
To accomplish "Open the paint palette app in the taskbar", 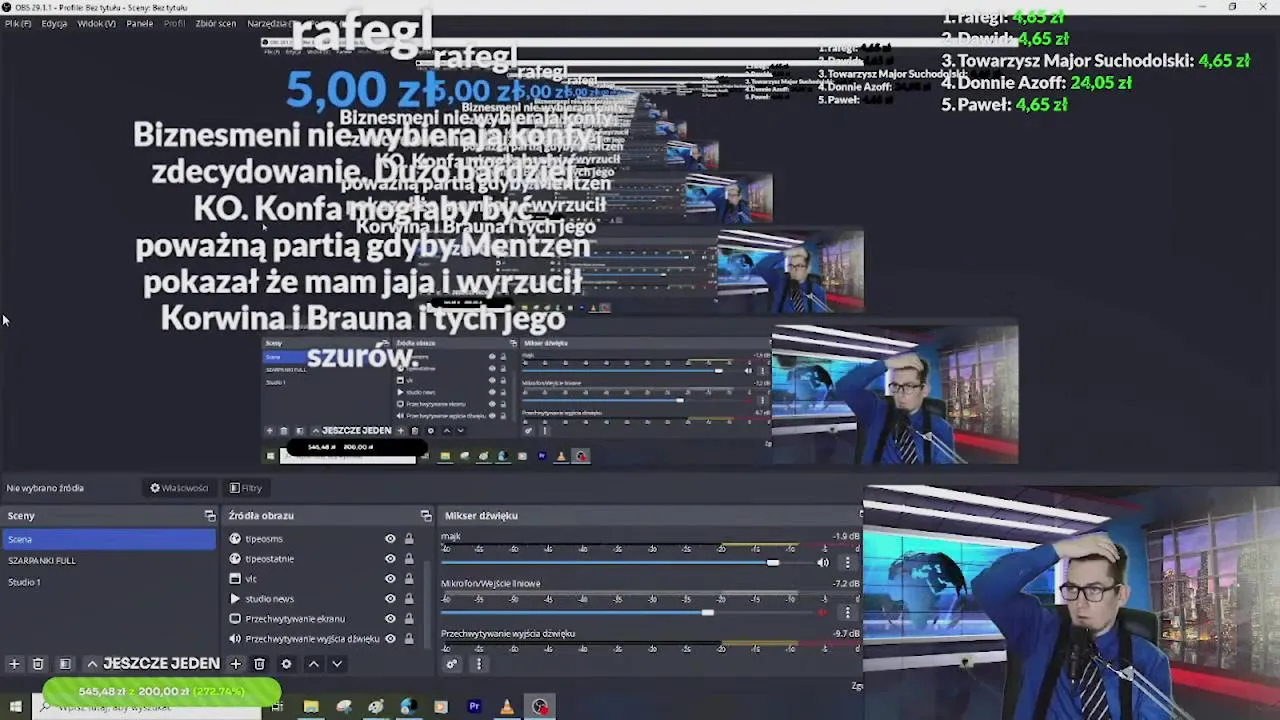I will click(375, 707).
